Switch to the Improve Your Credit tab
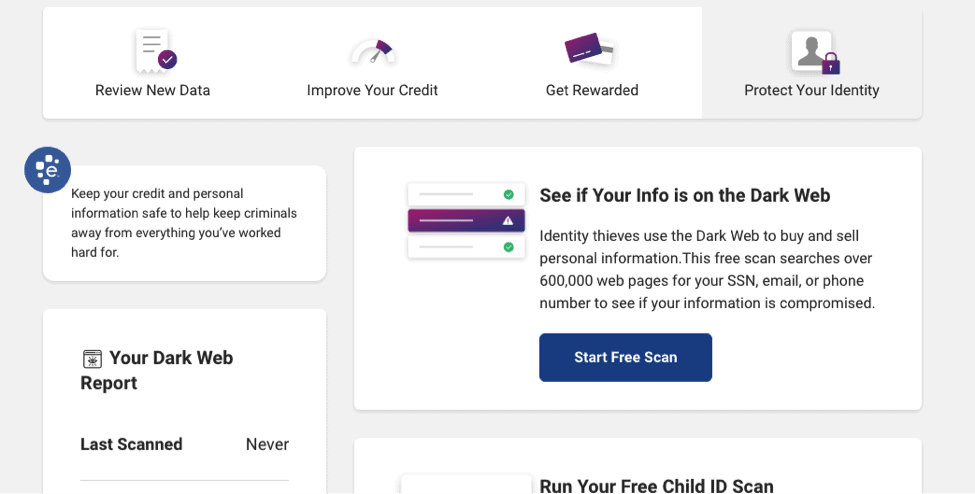 click(372, 90)
